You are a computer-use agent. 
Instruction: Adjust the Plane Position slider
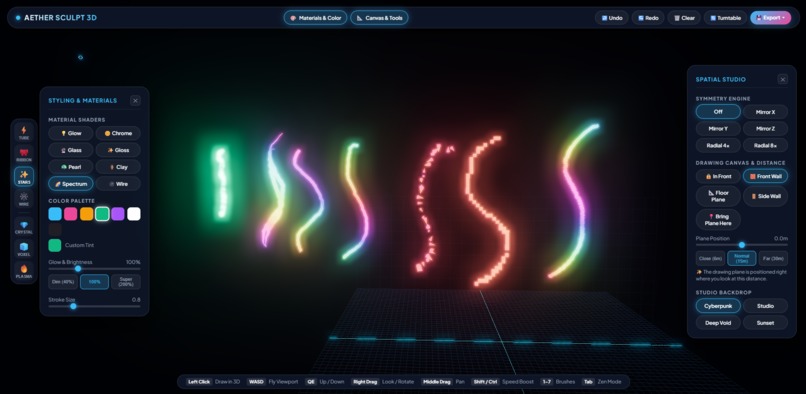point(742,245)
